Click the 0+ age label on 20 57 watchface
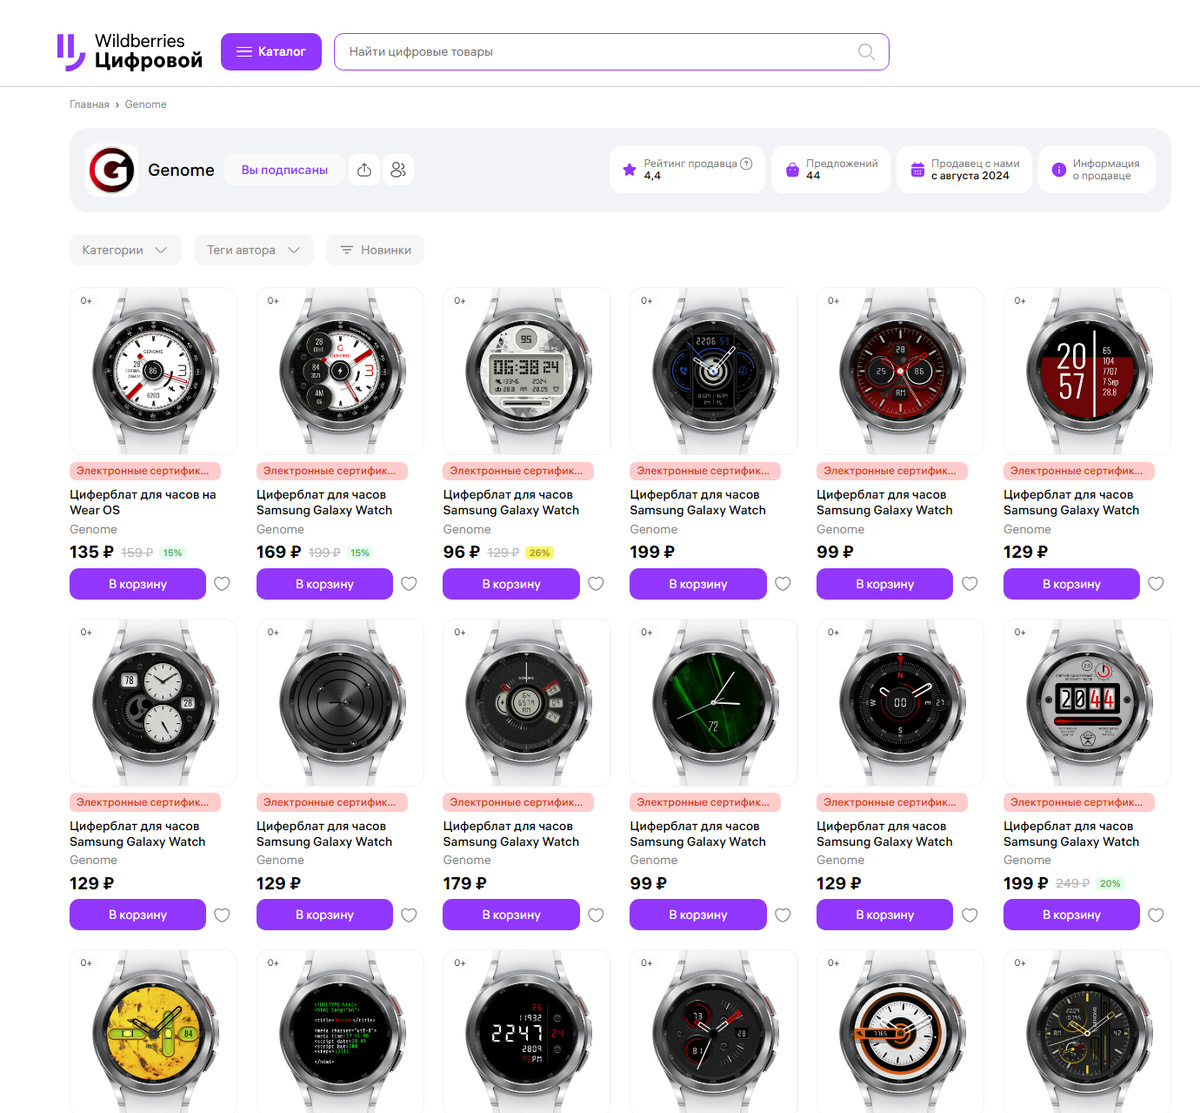 tap(1020, 301)
